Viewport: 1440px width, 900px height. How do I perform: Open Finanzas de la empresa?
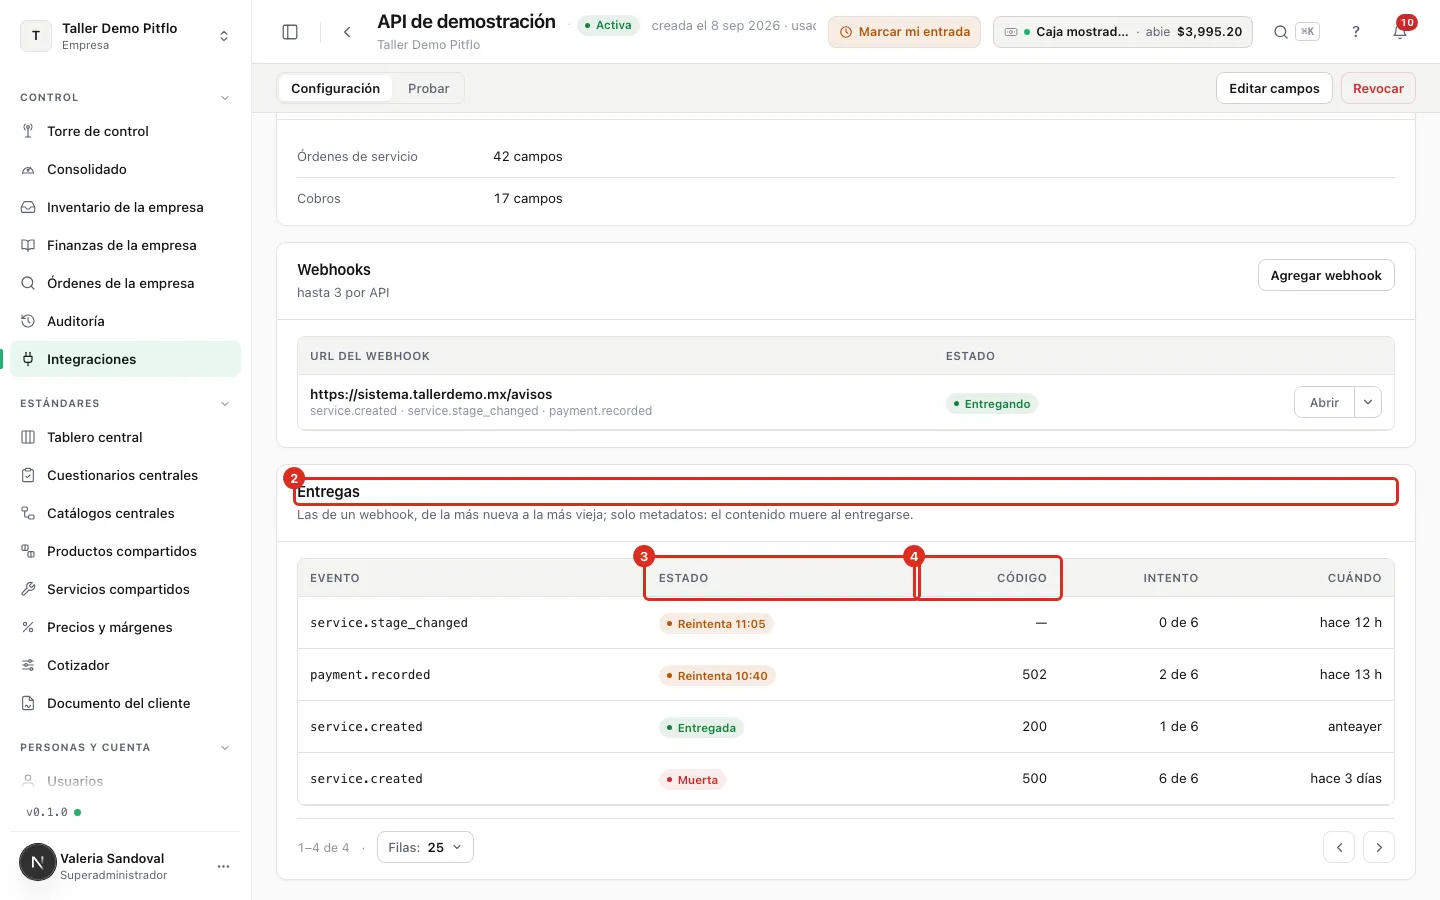(x=125, y=245)
